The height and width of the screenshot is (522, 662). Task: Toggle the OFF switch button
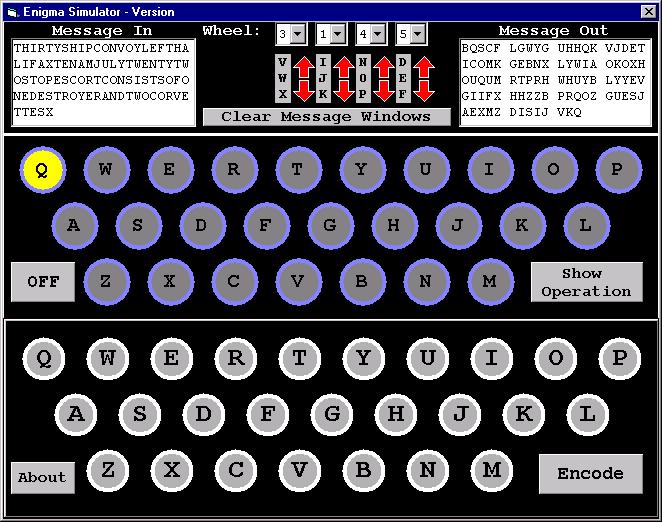(43, 281)
